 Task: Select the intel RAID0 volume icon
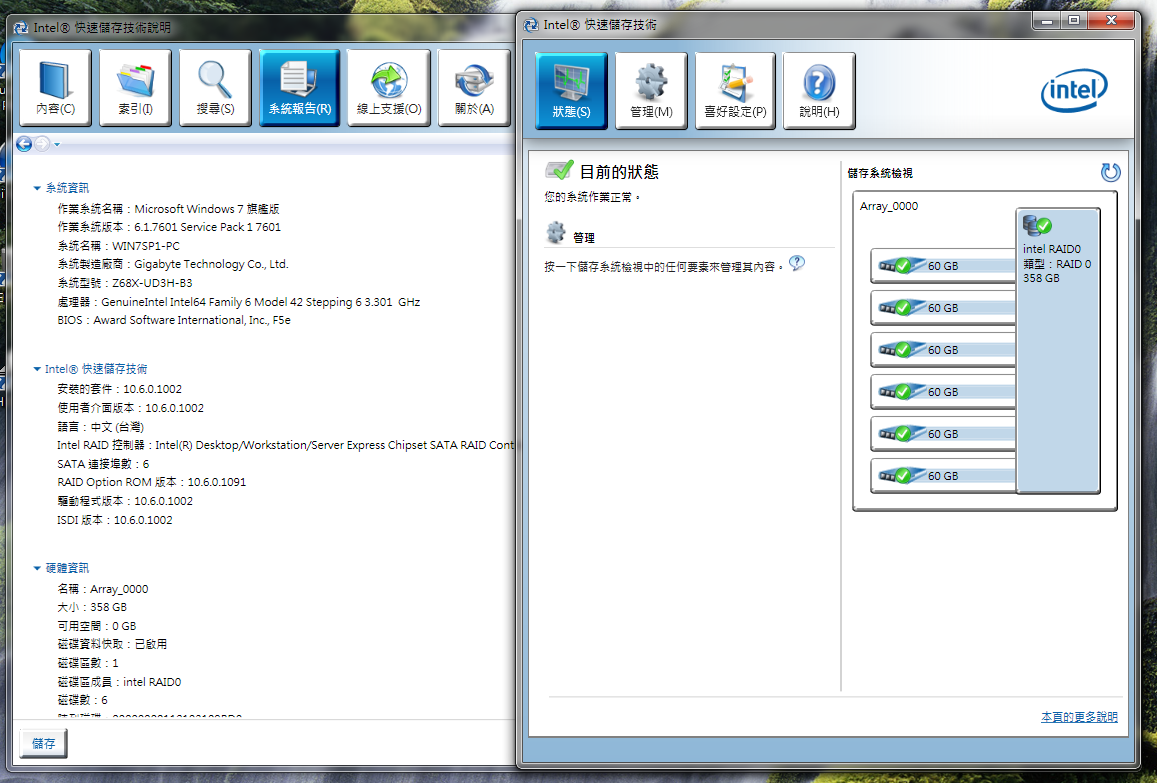click(x=1037, y=225)
